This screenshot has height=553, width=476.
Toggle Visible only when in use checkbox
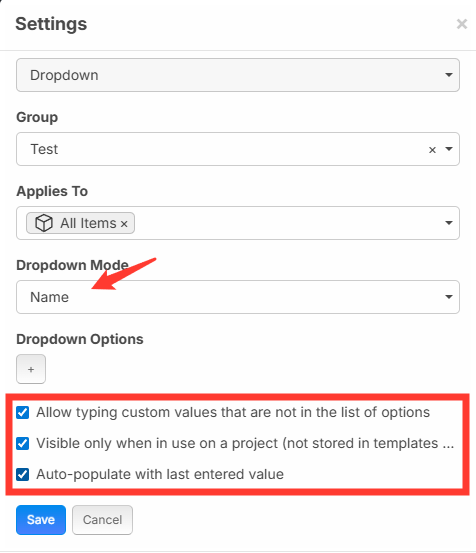[x=23, y=443]
